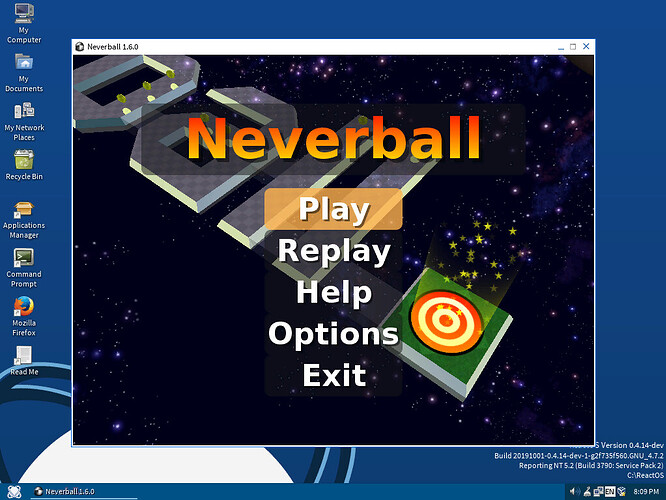
Task: Click the volume speaker tray icon
Action: click(x=574, y=492)
